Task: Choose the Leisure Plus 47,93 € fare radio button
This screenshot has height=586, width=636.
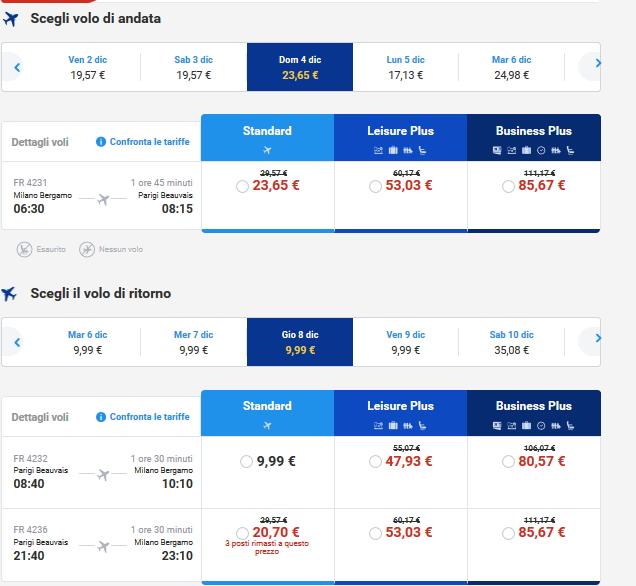Action: point(375,462)
